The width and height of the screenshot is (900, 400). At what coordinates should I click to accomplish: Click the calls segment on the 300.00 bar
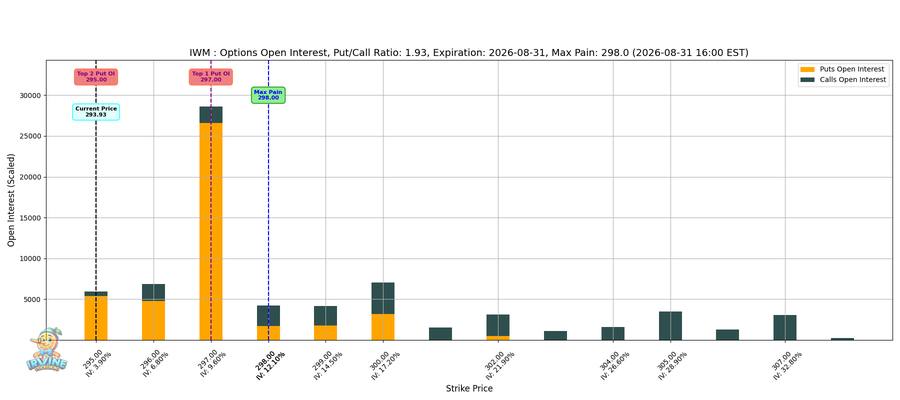click(x=383, y=298)
